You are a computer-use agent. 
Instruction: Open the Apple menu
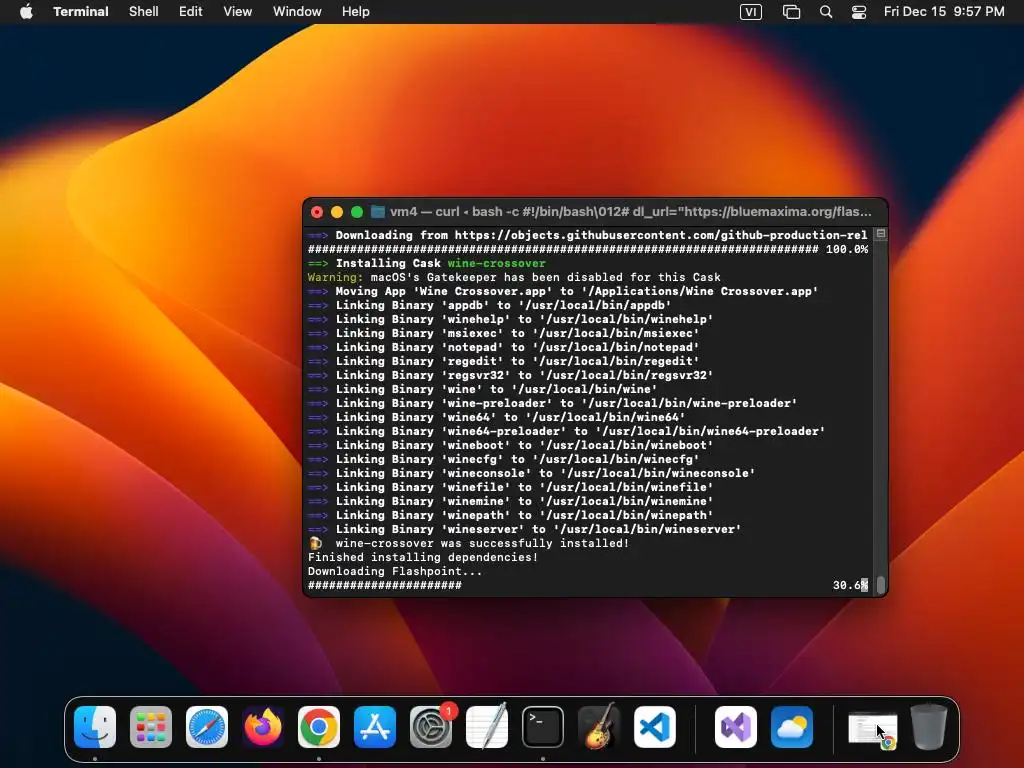26,12
